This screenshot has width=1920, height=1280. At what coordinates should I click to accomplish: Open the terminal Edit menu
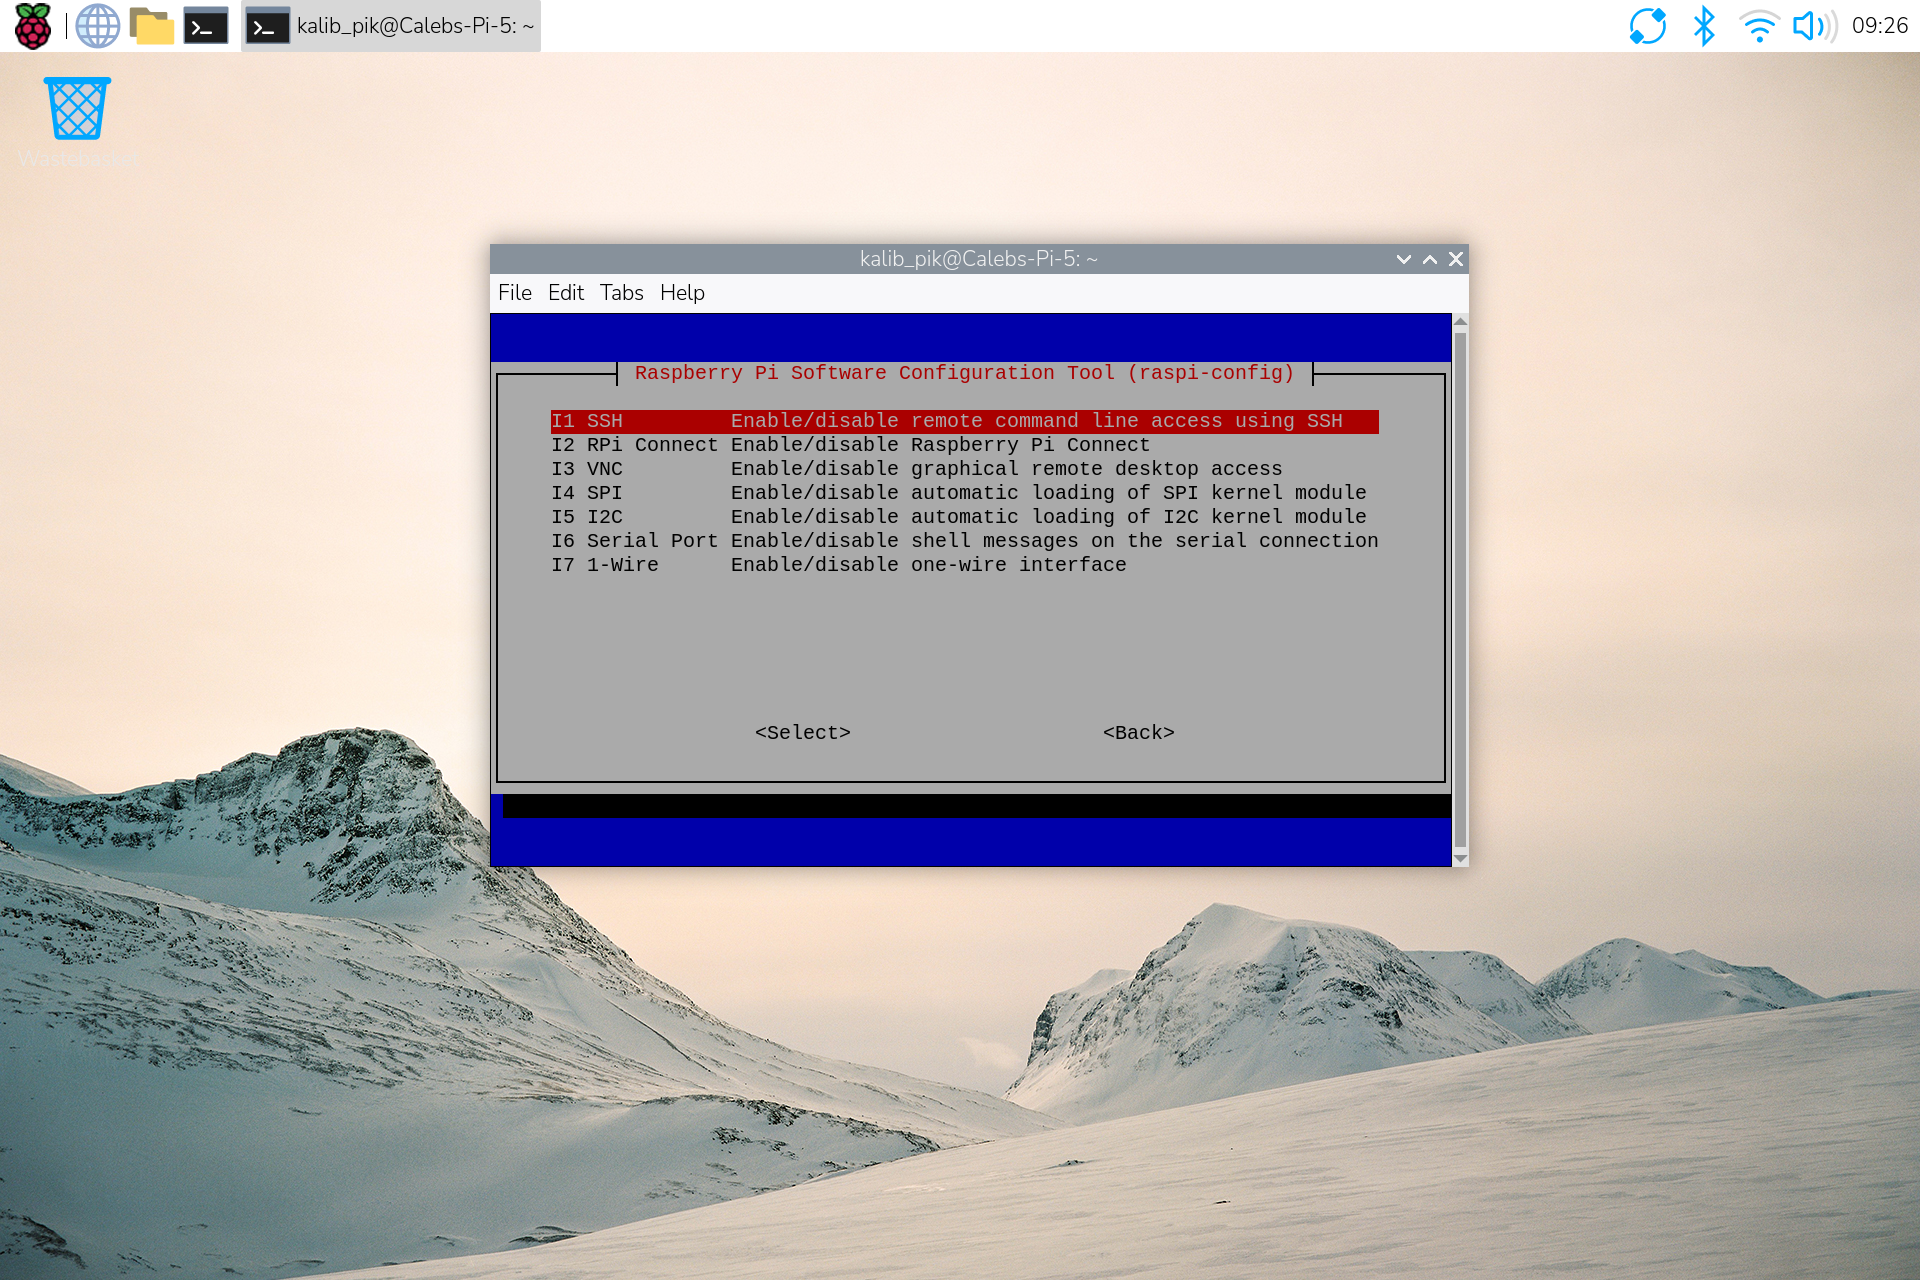(566, 293)
